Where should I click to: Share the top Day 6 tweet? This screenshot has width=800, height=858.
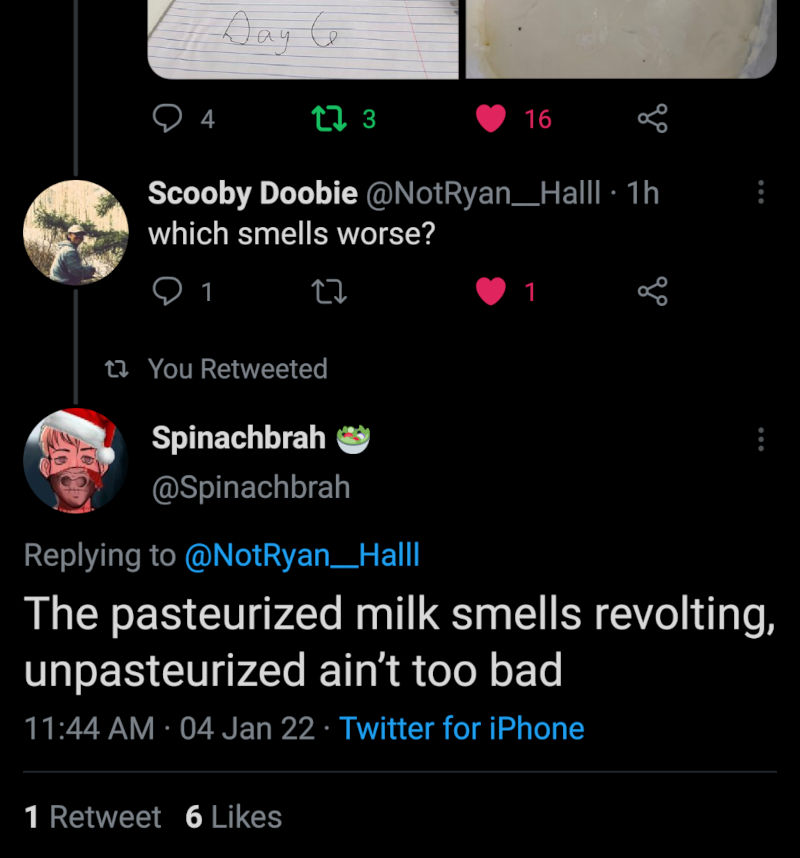(x=652, y=119)
